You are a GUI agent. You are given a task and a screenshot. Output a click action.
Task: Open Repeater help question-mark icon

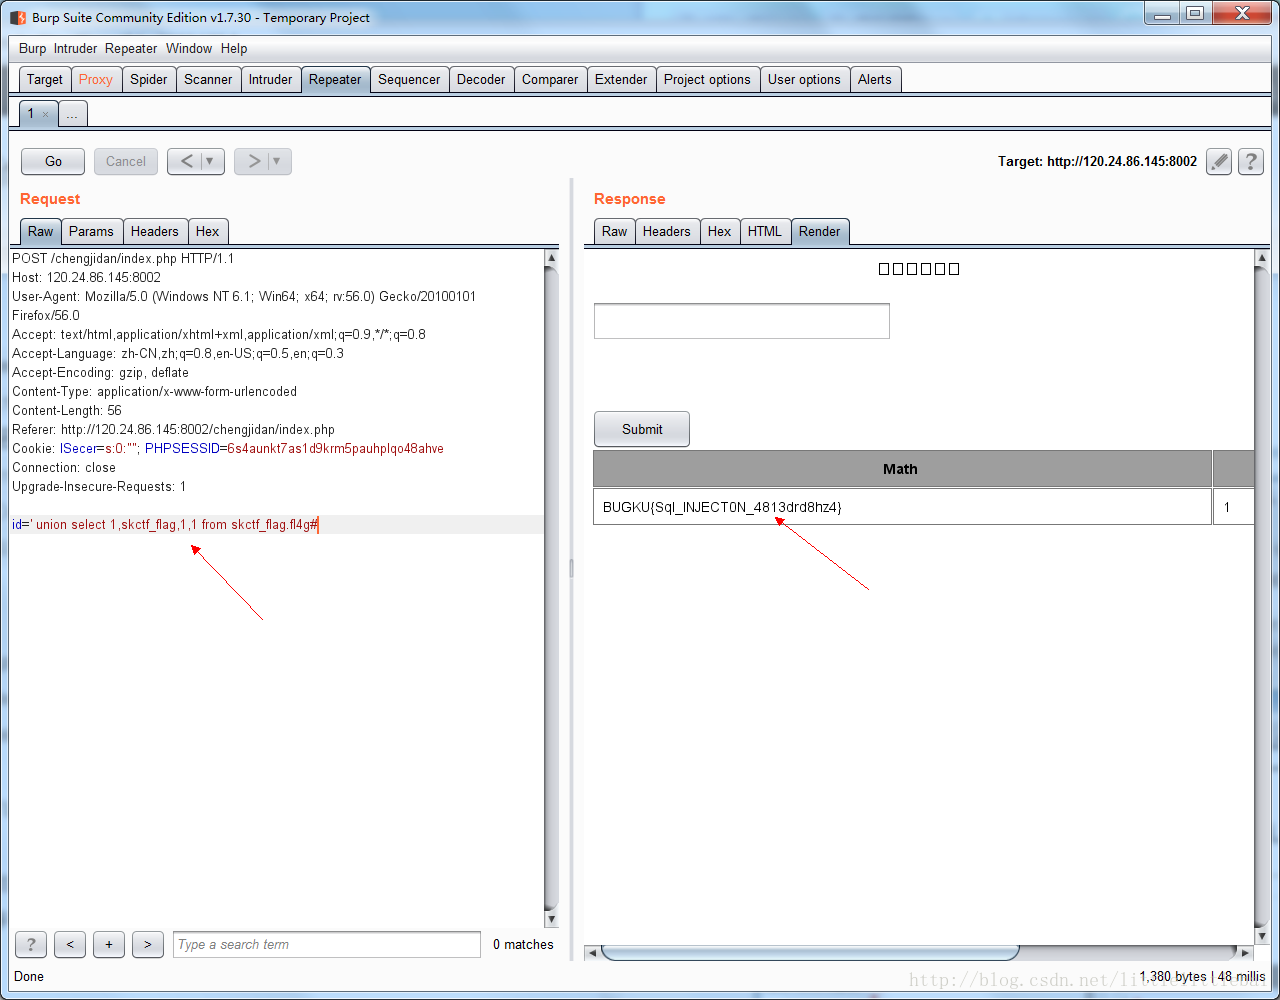(1251, 161)
